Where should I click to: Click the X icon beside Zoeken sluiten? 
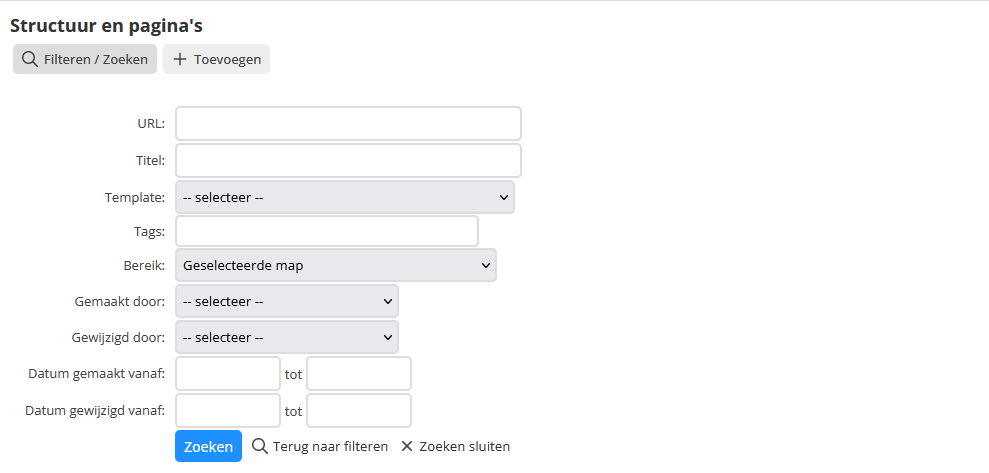[407, 447]
